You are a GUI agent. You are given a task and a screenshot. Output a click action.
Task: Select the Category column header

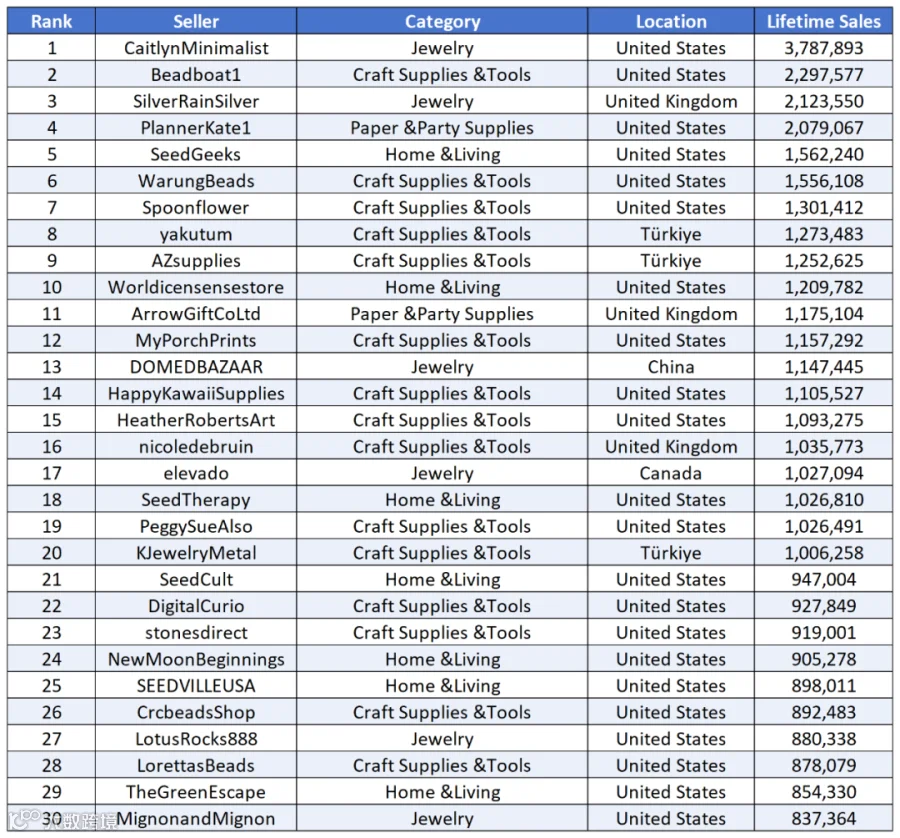click(442, 21)
